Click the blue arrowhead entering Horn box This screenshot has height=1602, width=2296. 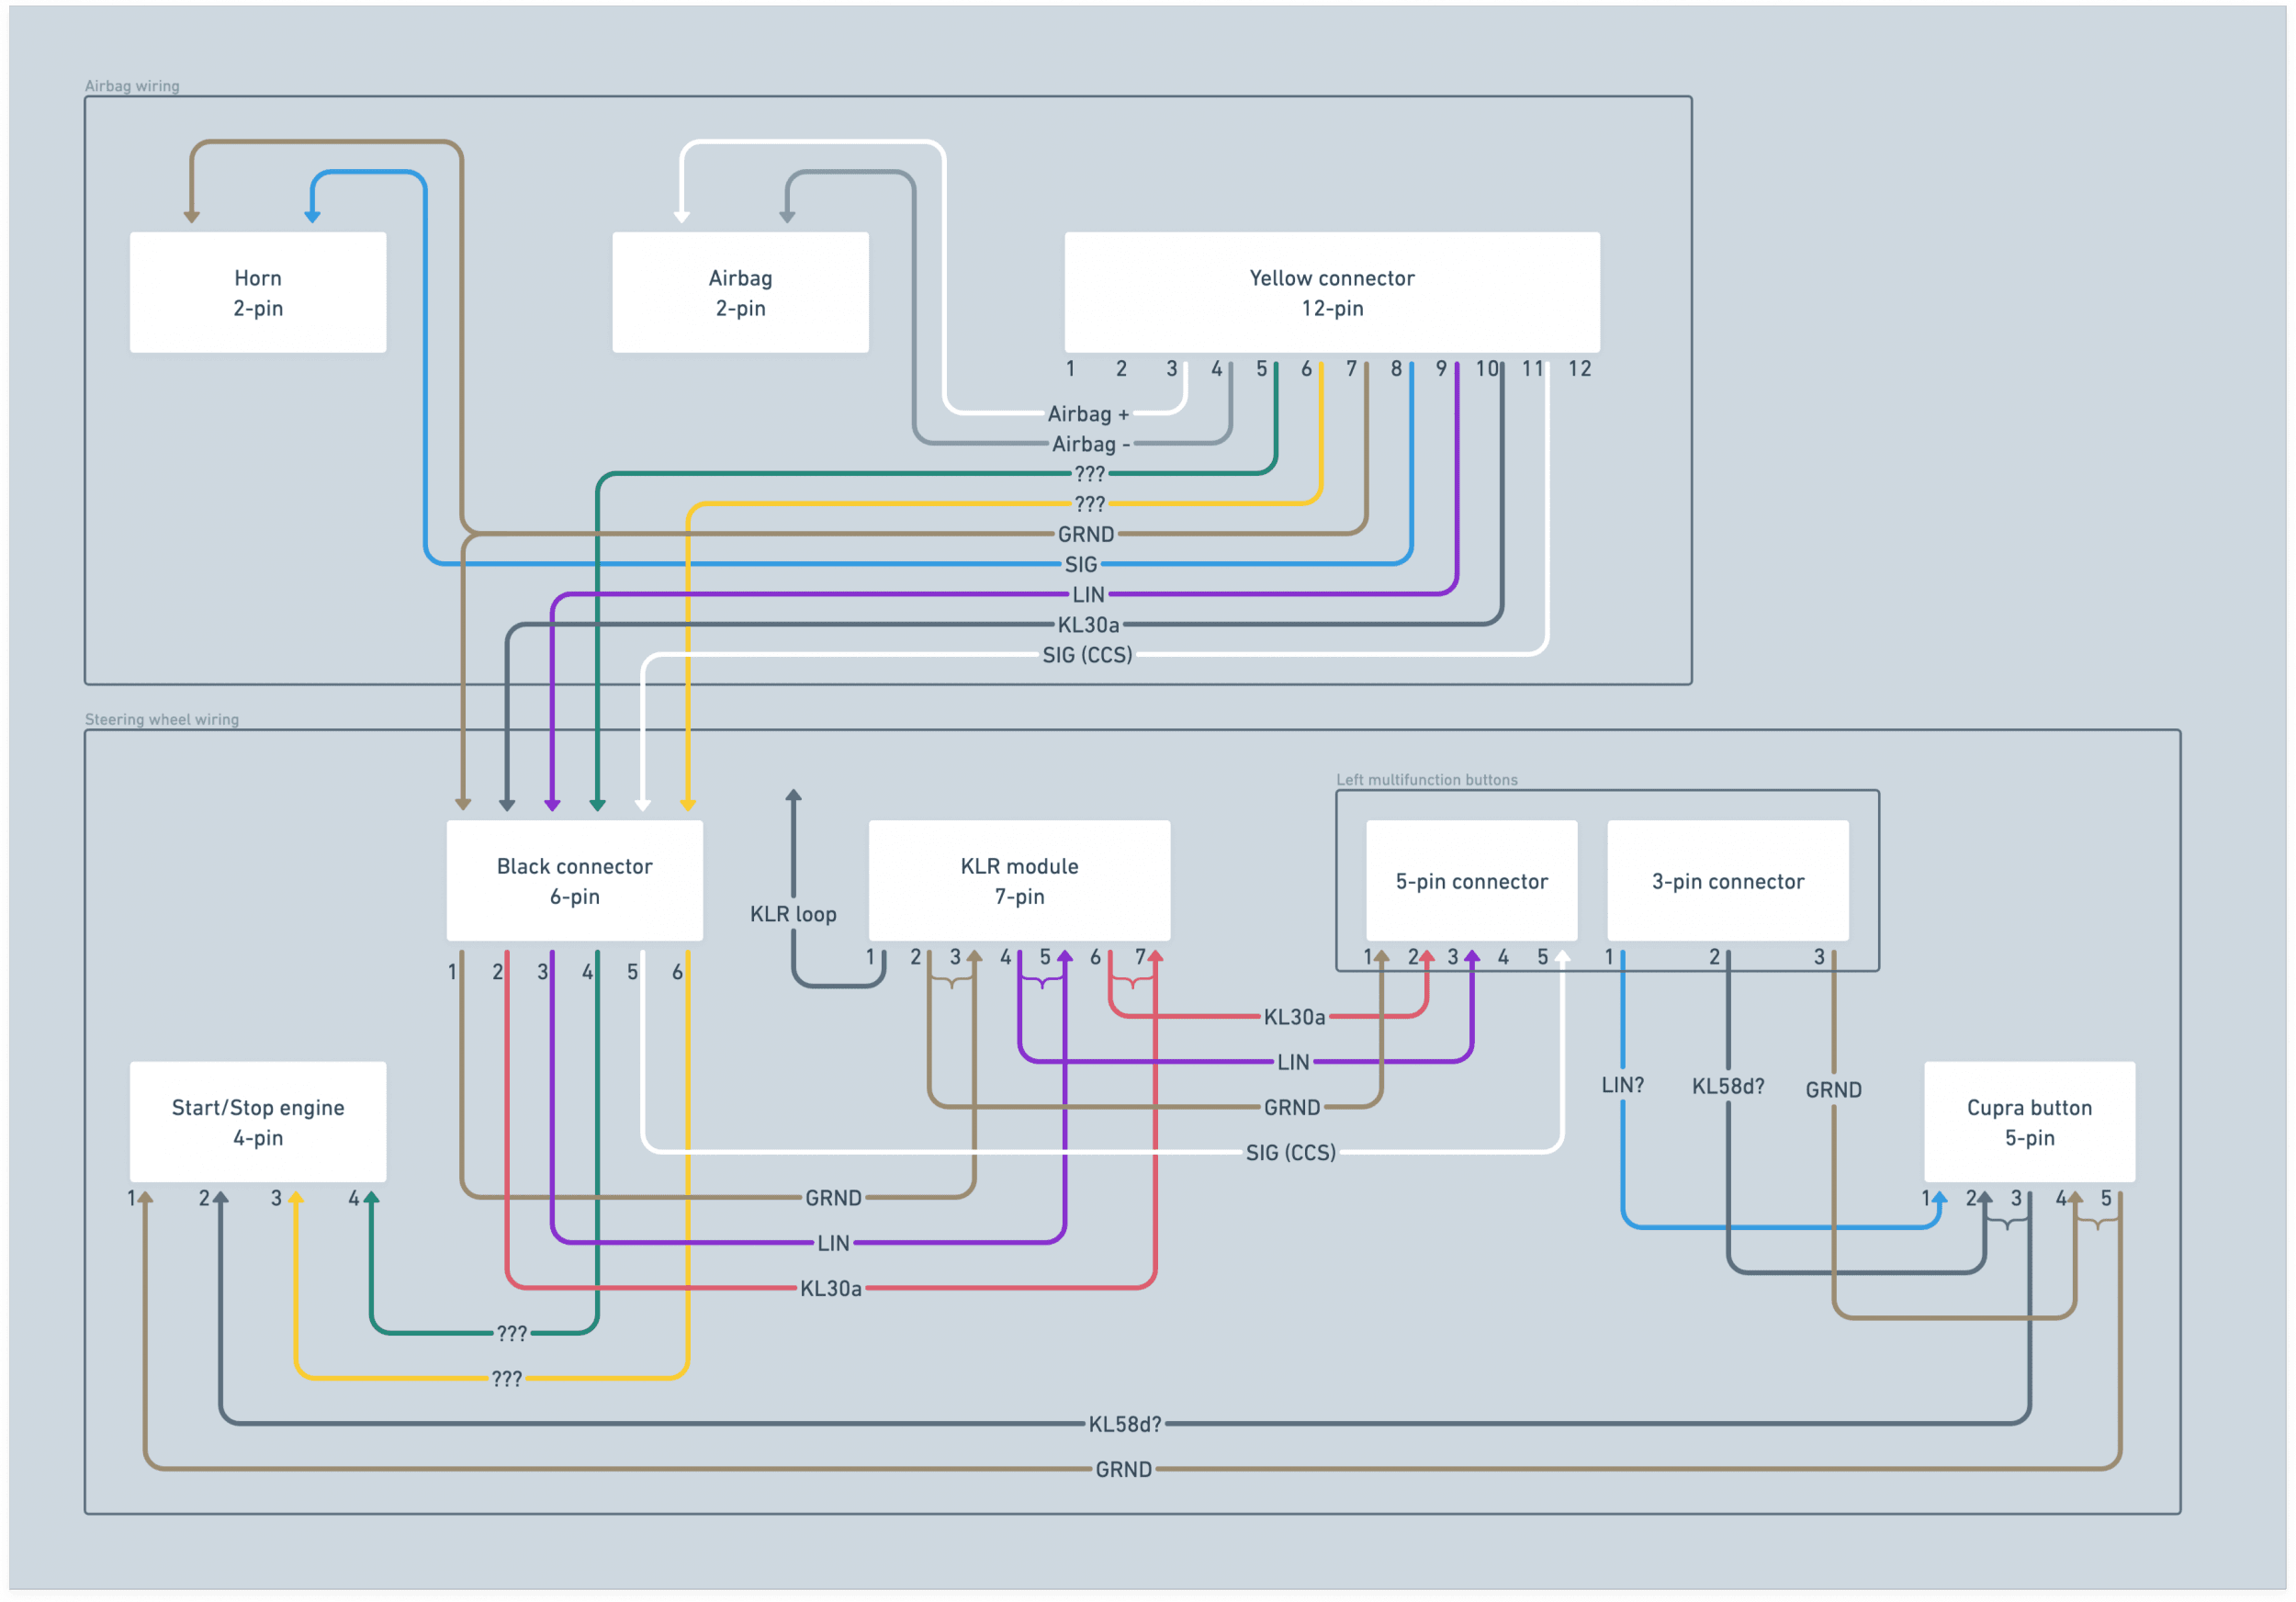point(312,216)
